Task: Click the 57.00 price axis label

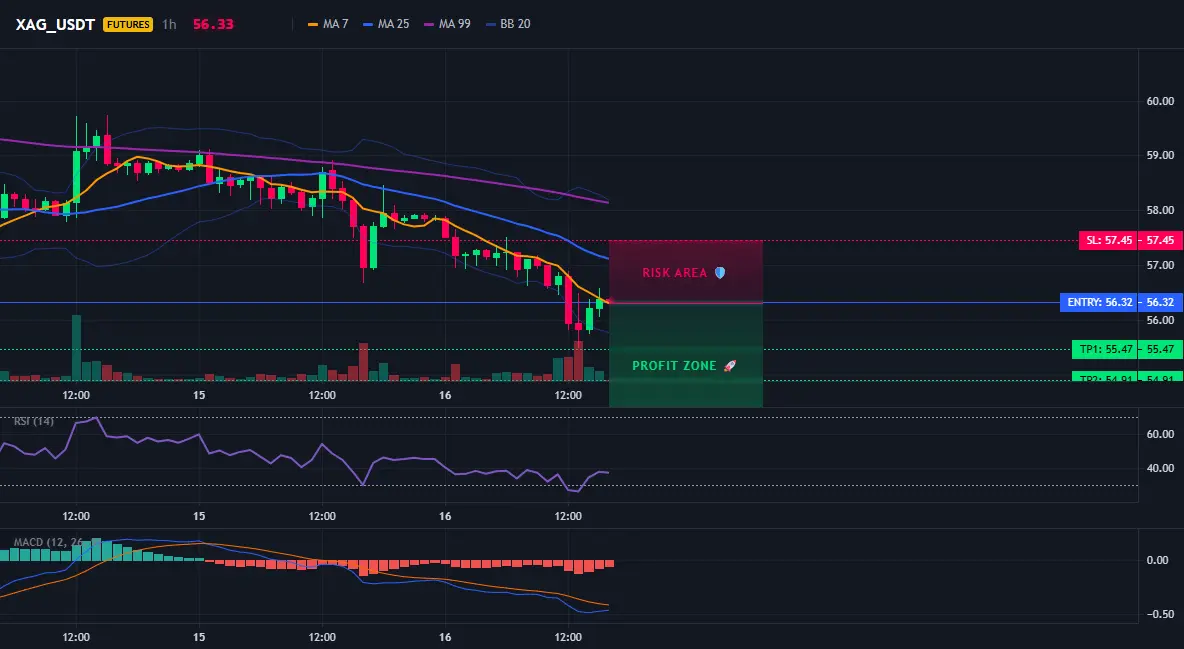Action: point(1160,265)
